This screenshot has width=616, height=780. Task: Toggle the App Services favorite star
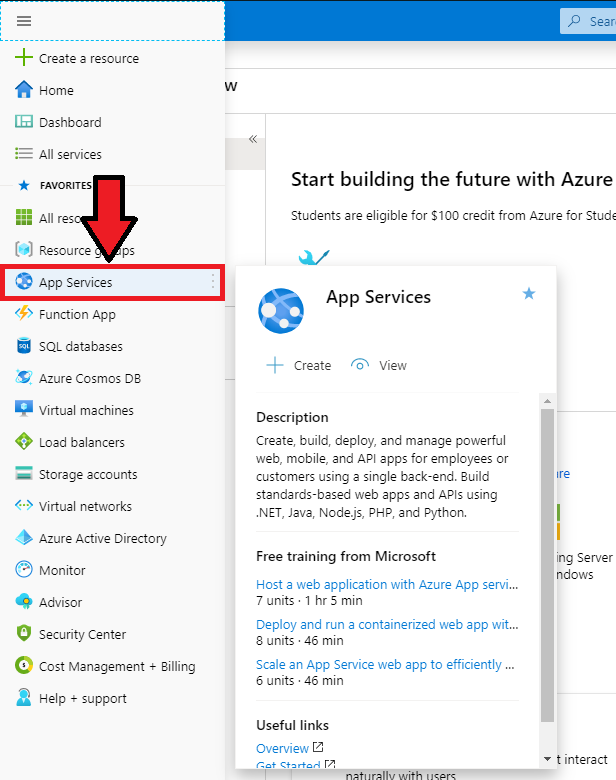click(x=528, y=293)
